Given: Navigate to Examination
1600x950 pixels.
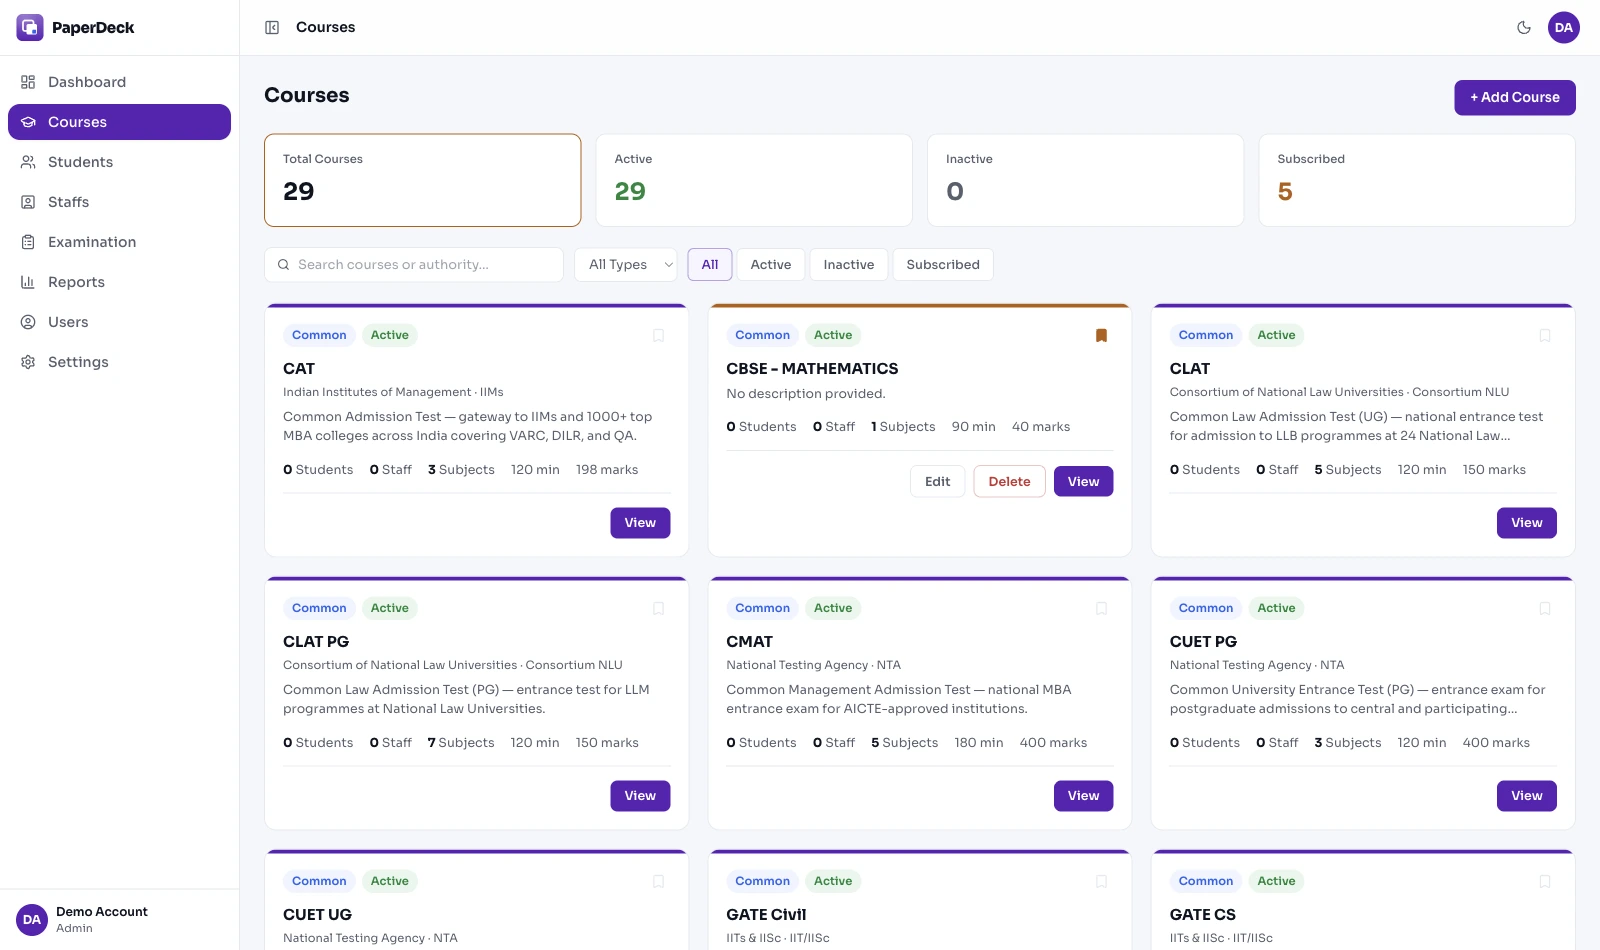Looking at the screenshot, I should tap(119, 242).
